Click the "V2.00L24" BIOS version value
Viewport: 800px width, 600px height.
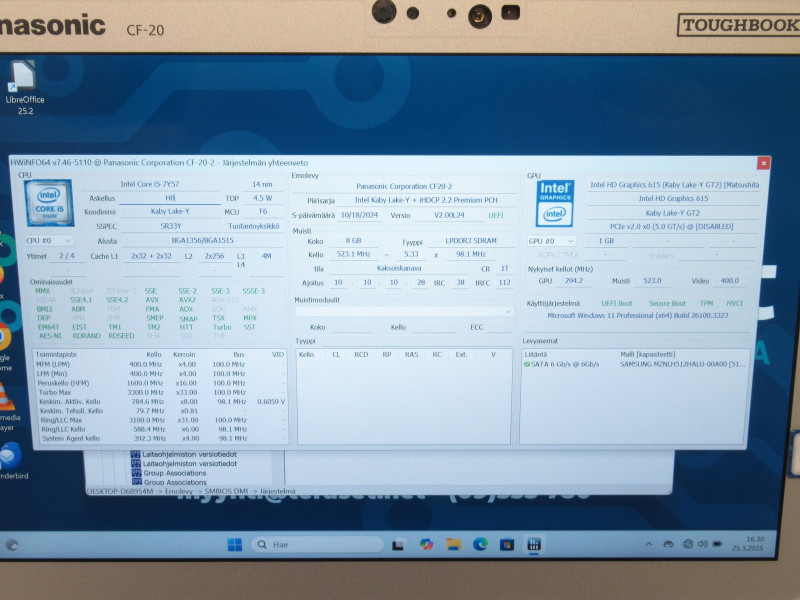449,215
